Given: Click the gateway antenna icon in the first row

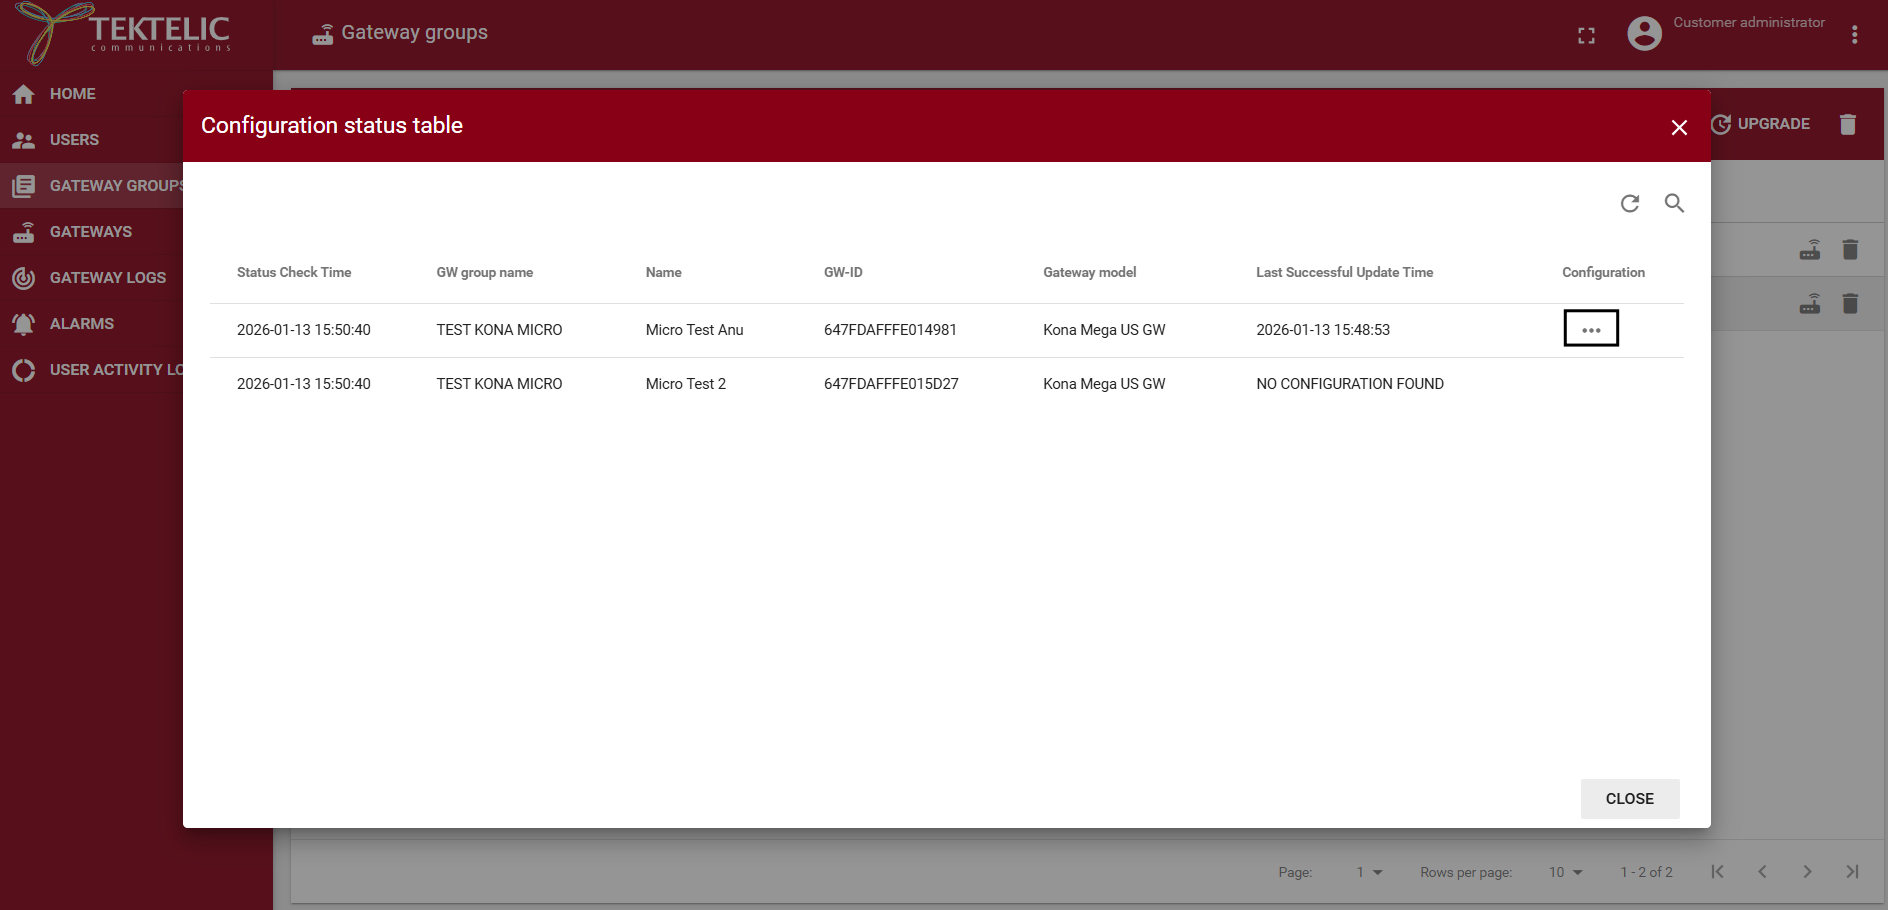Looking at the screenshot, I should click(1810, 249).
